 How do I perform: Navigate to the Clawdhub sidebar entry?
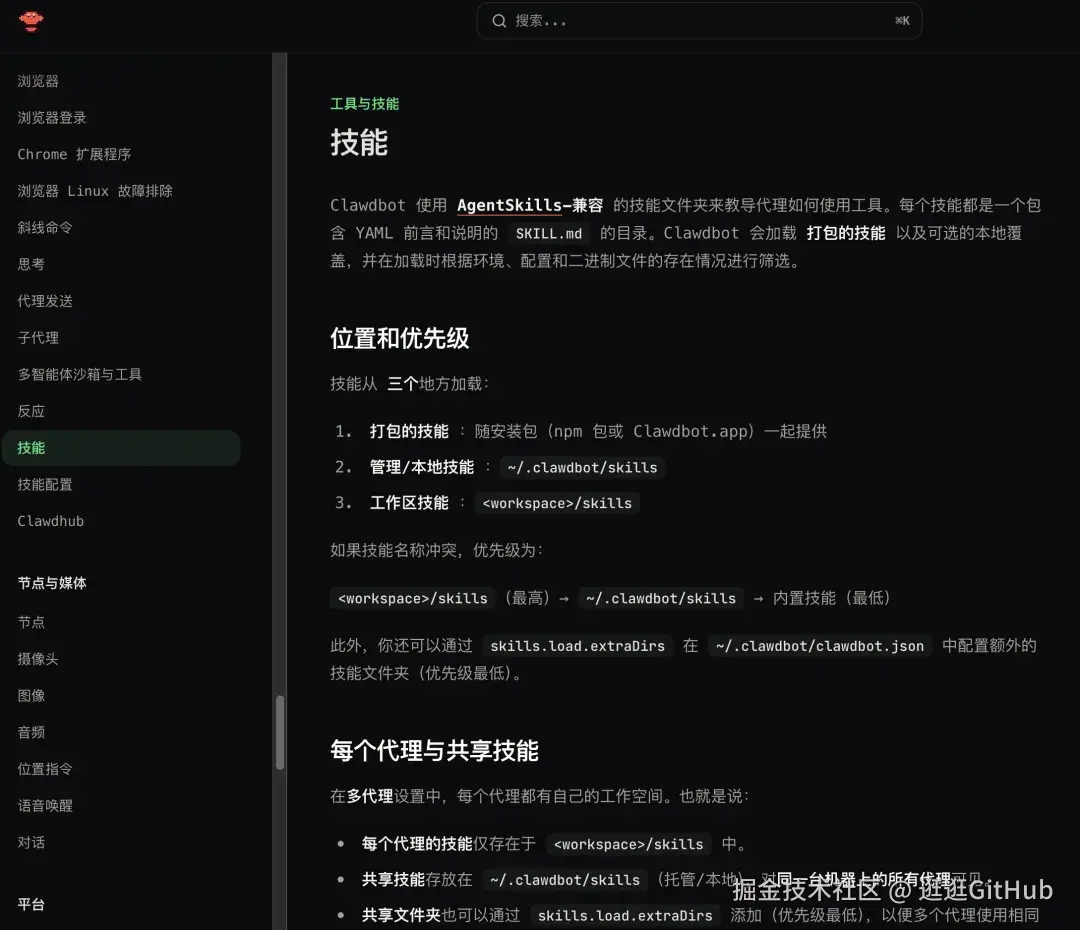pos(51,521)
